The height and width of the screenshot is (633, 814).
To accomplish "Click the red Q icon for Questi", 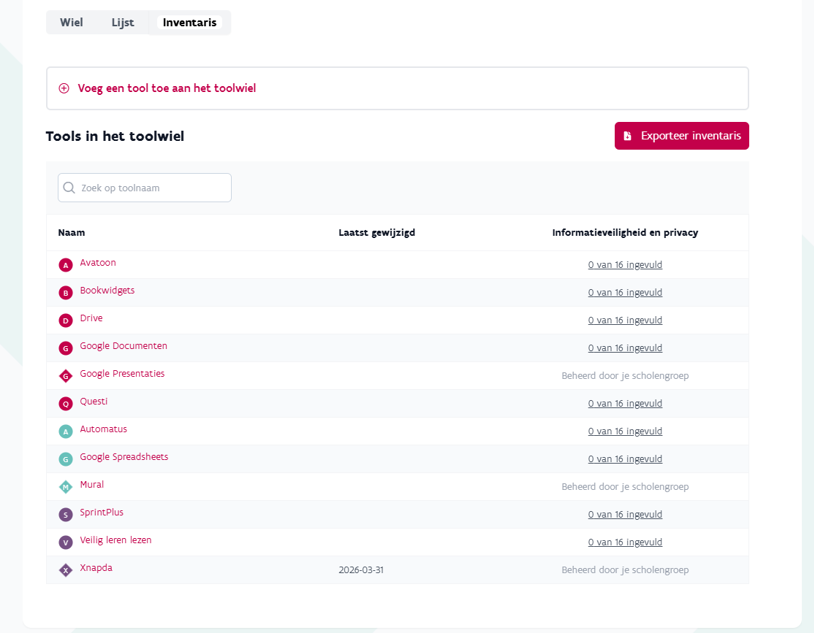I will [65, 404].
